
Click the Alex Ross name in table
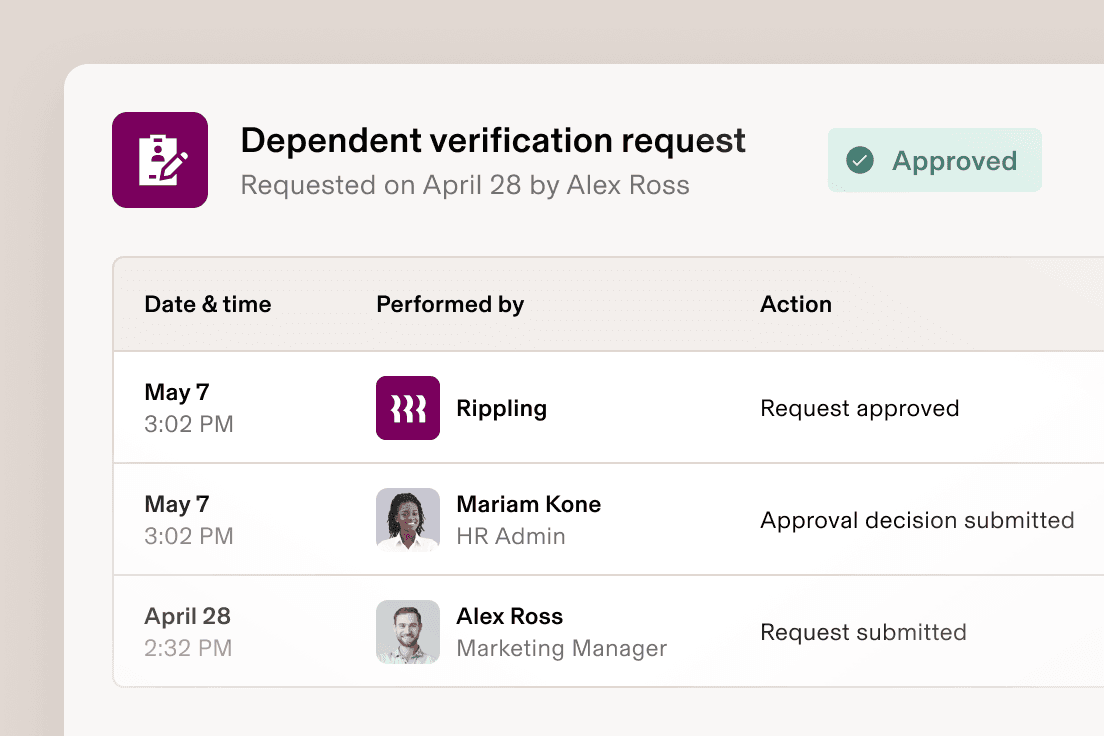coord(510,616)
